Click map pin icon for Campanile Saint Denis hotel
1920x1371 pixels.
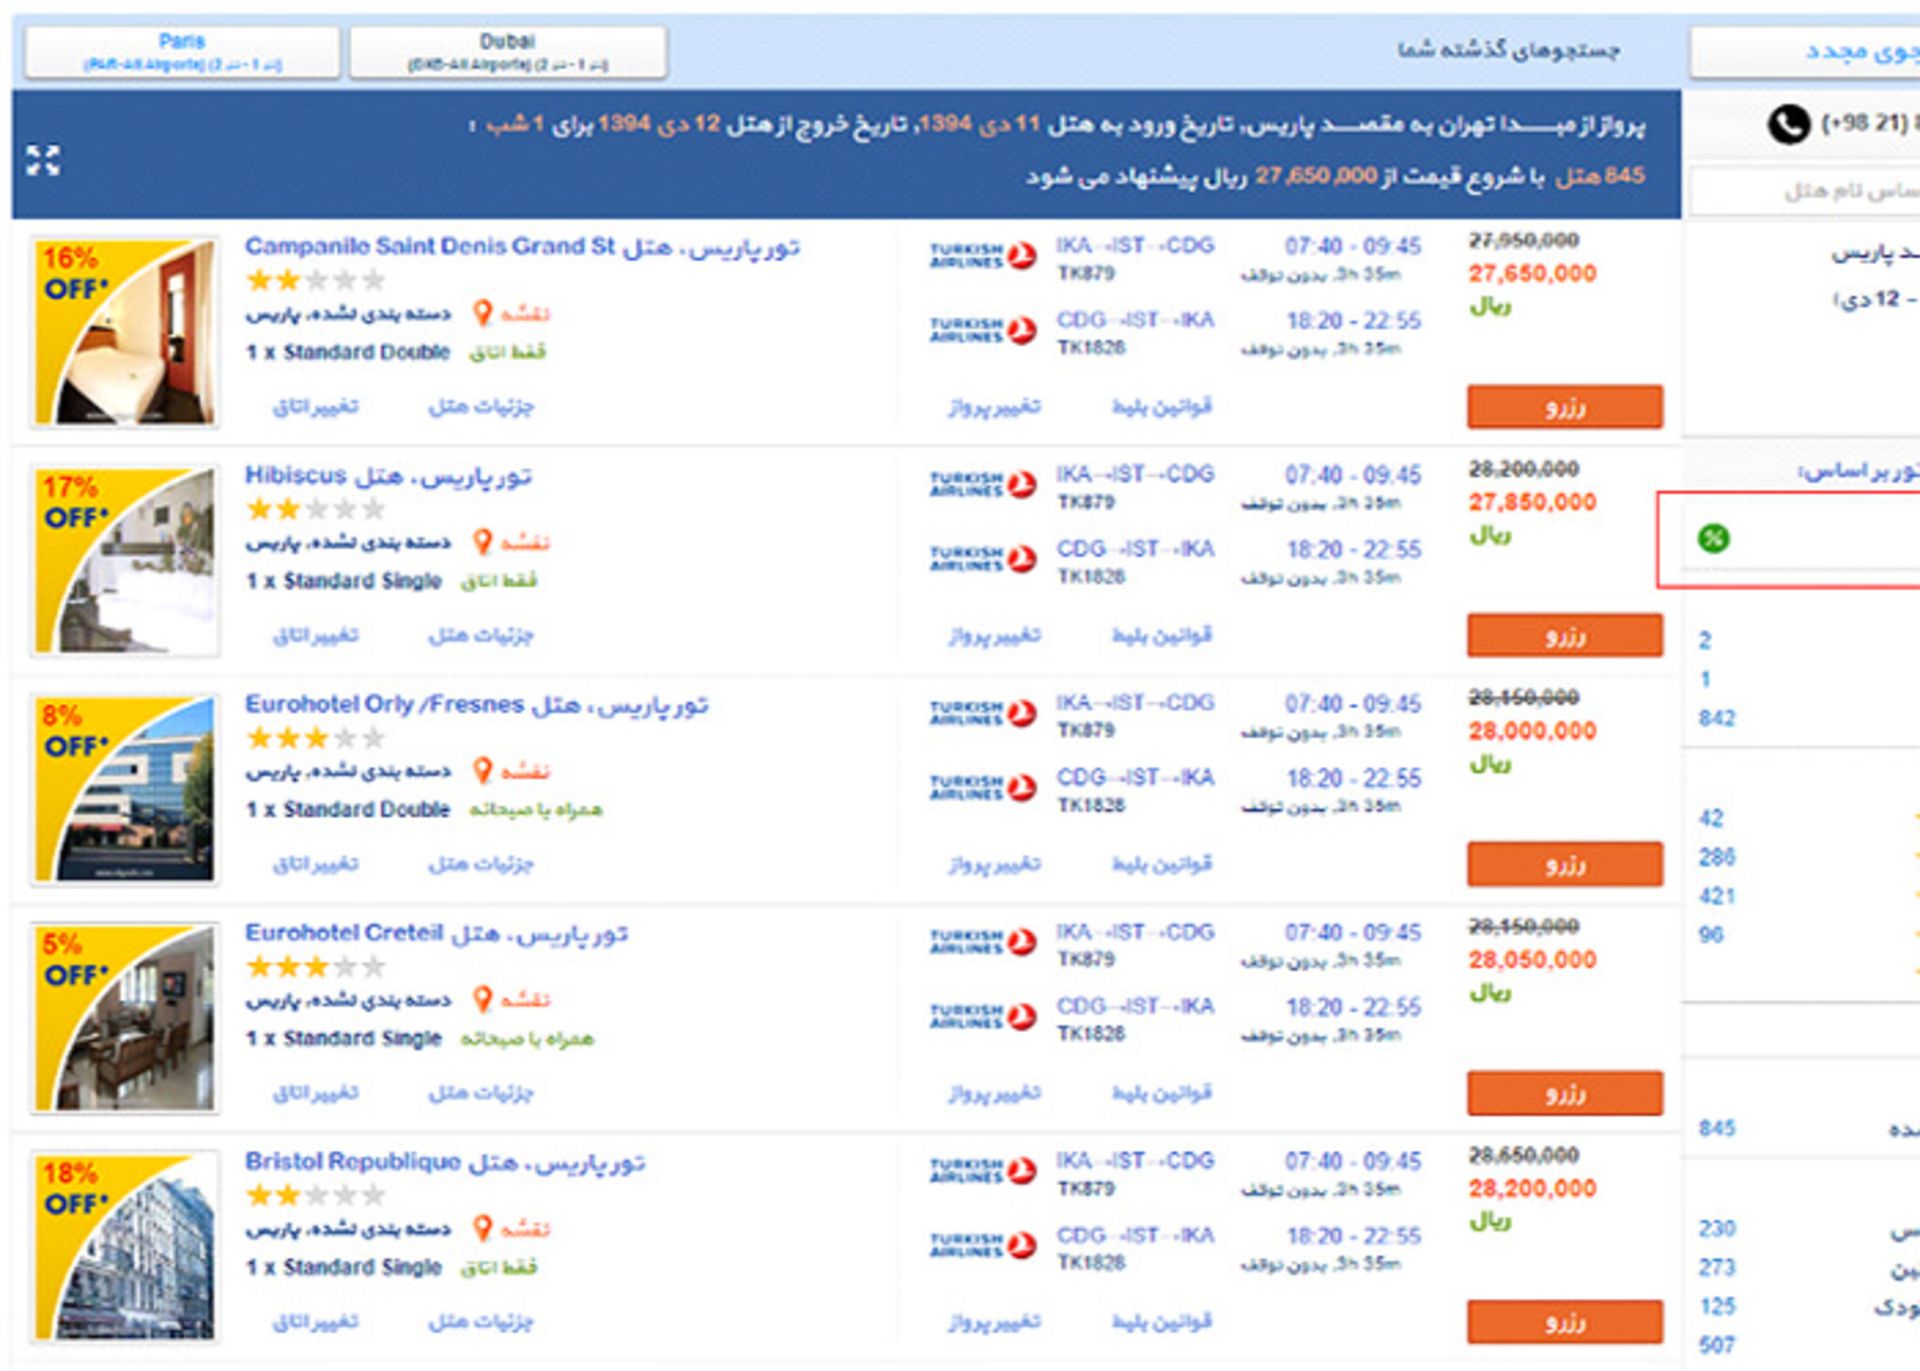pos(483,313)
